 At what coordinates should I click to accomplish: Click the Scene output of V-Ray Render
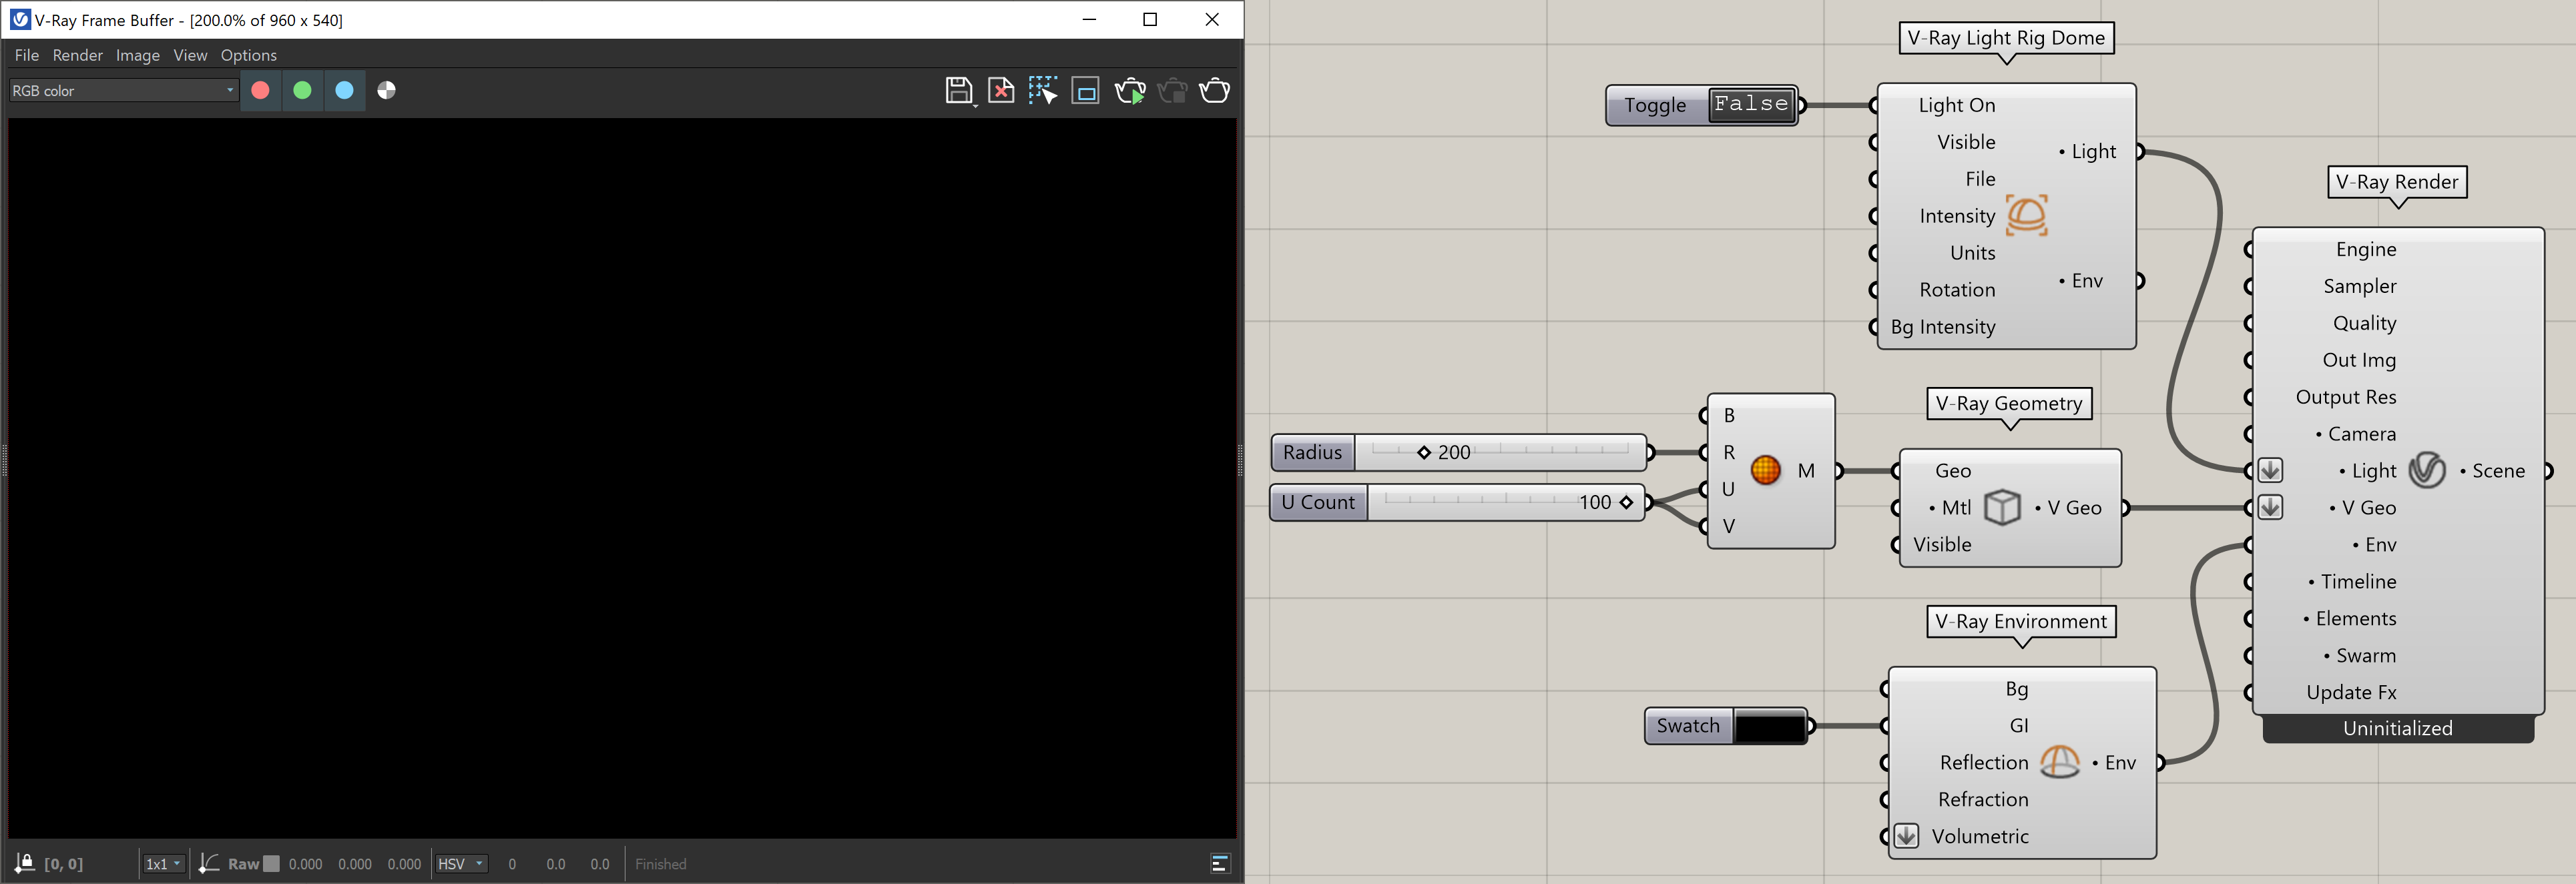click(2498, 471)
